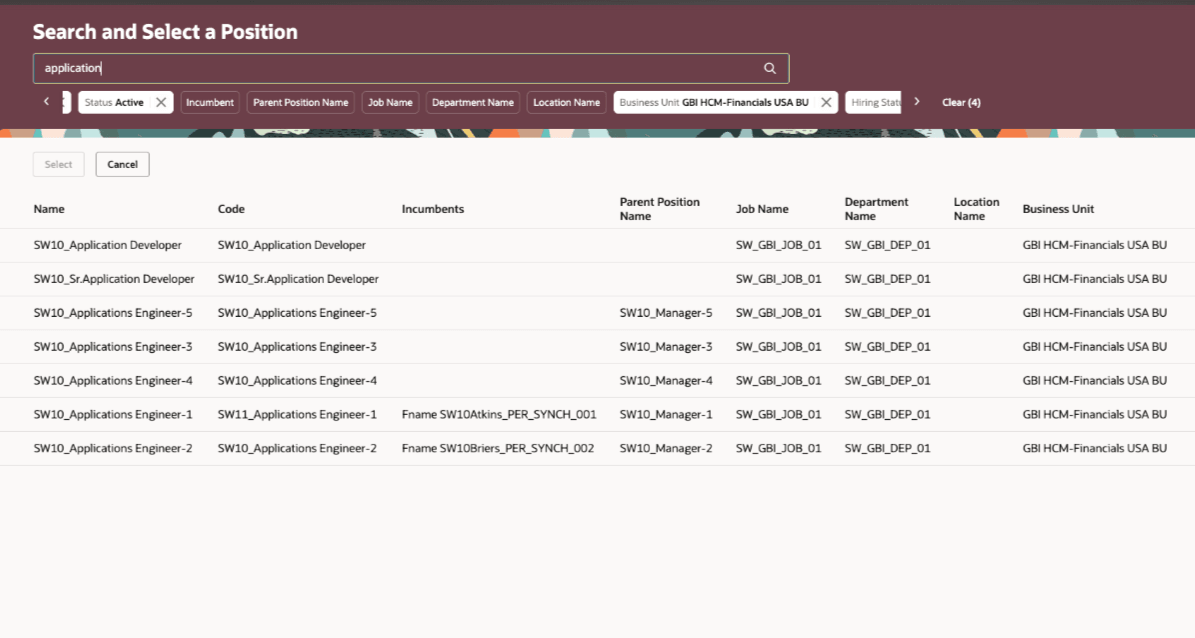Click the Name column header
The height and width of the screenshot is (638, 1195).
pyautogui.click(x=49, y=209)
